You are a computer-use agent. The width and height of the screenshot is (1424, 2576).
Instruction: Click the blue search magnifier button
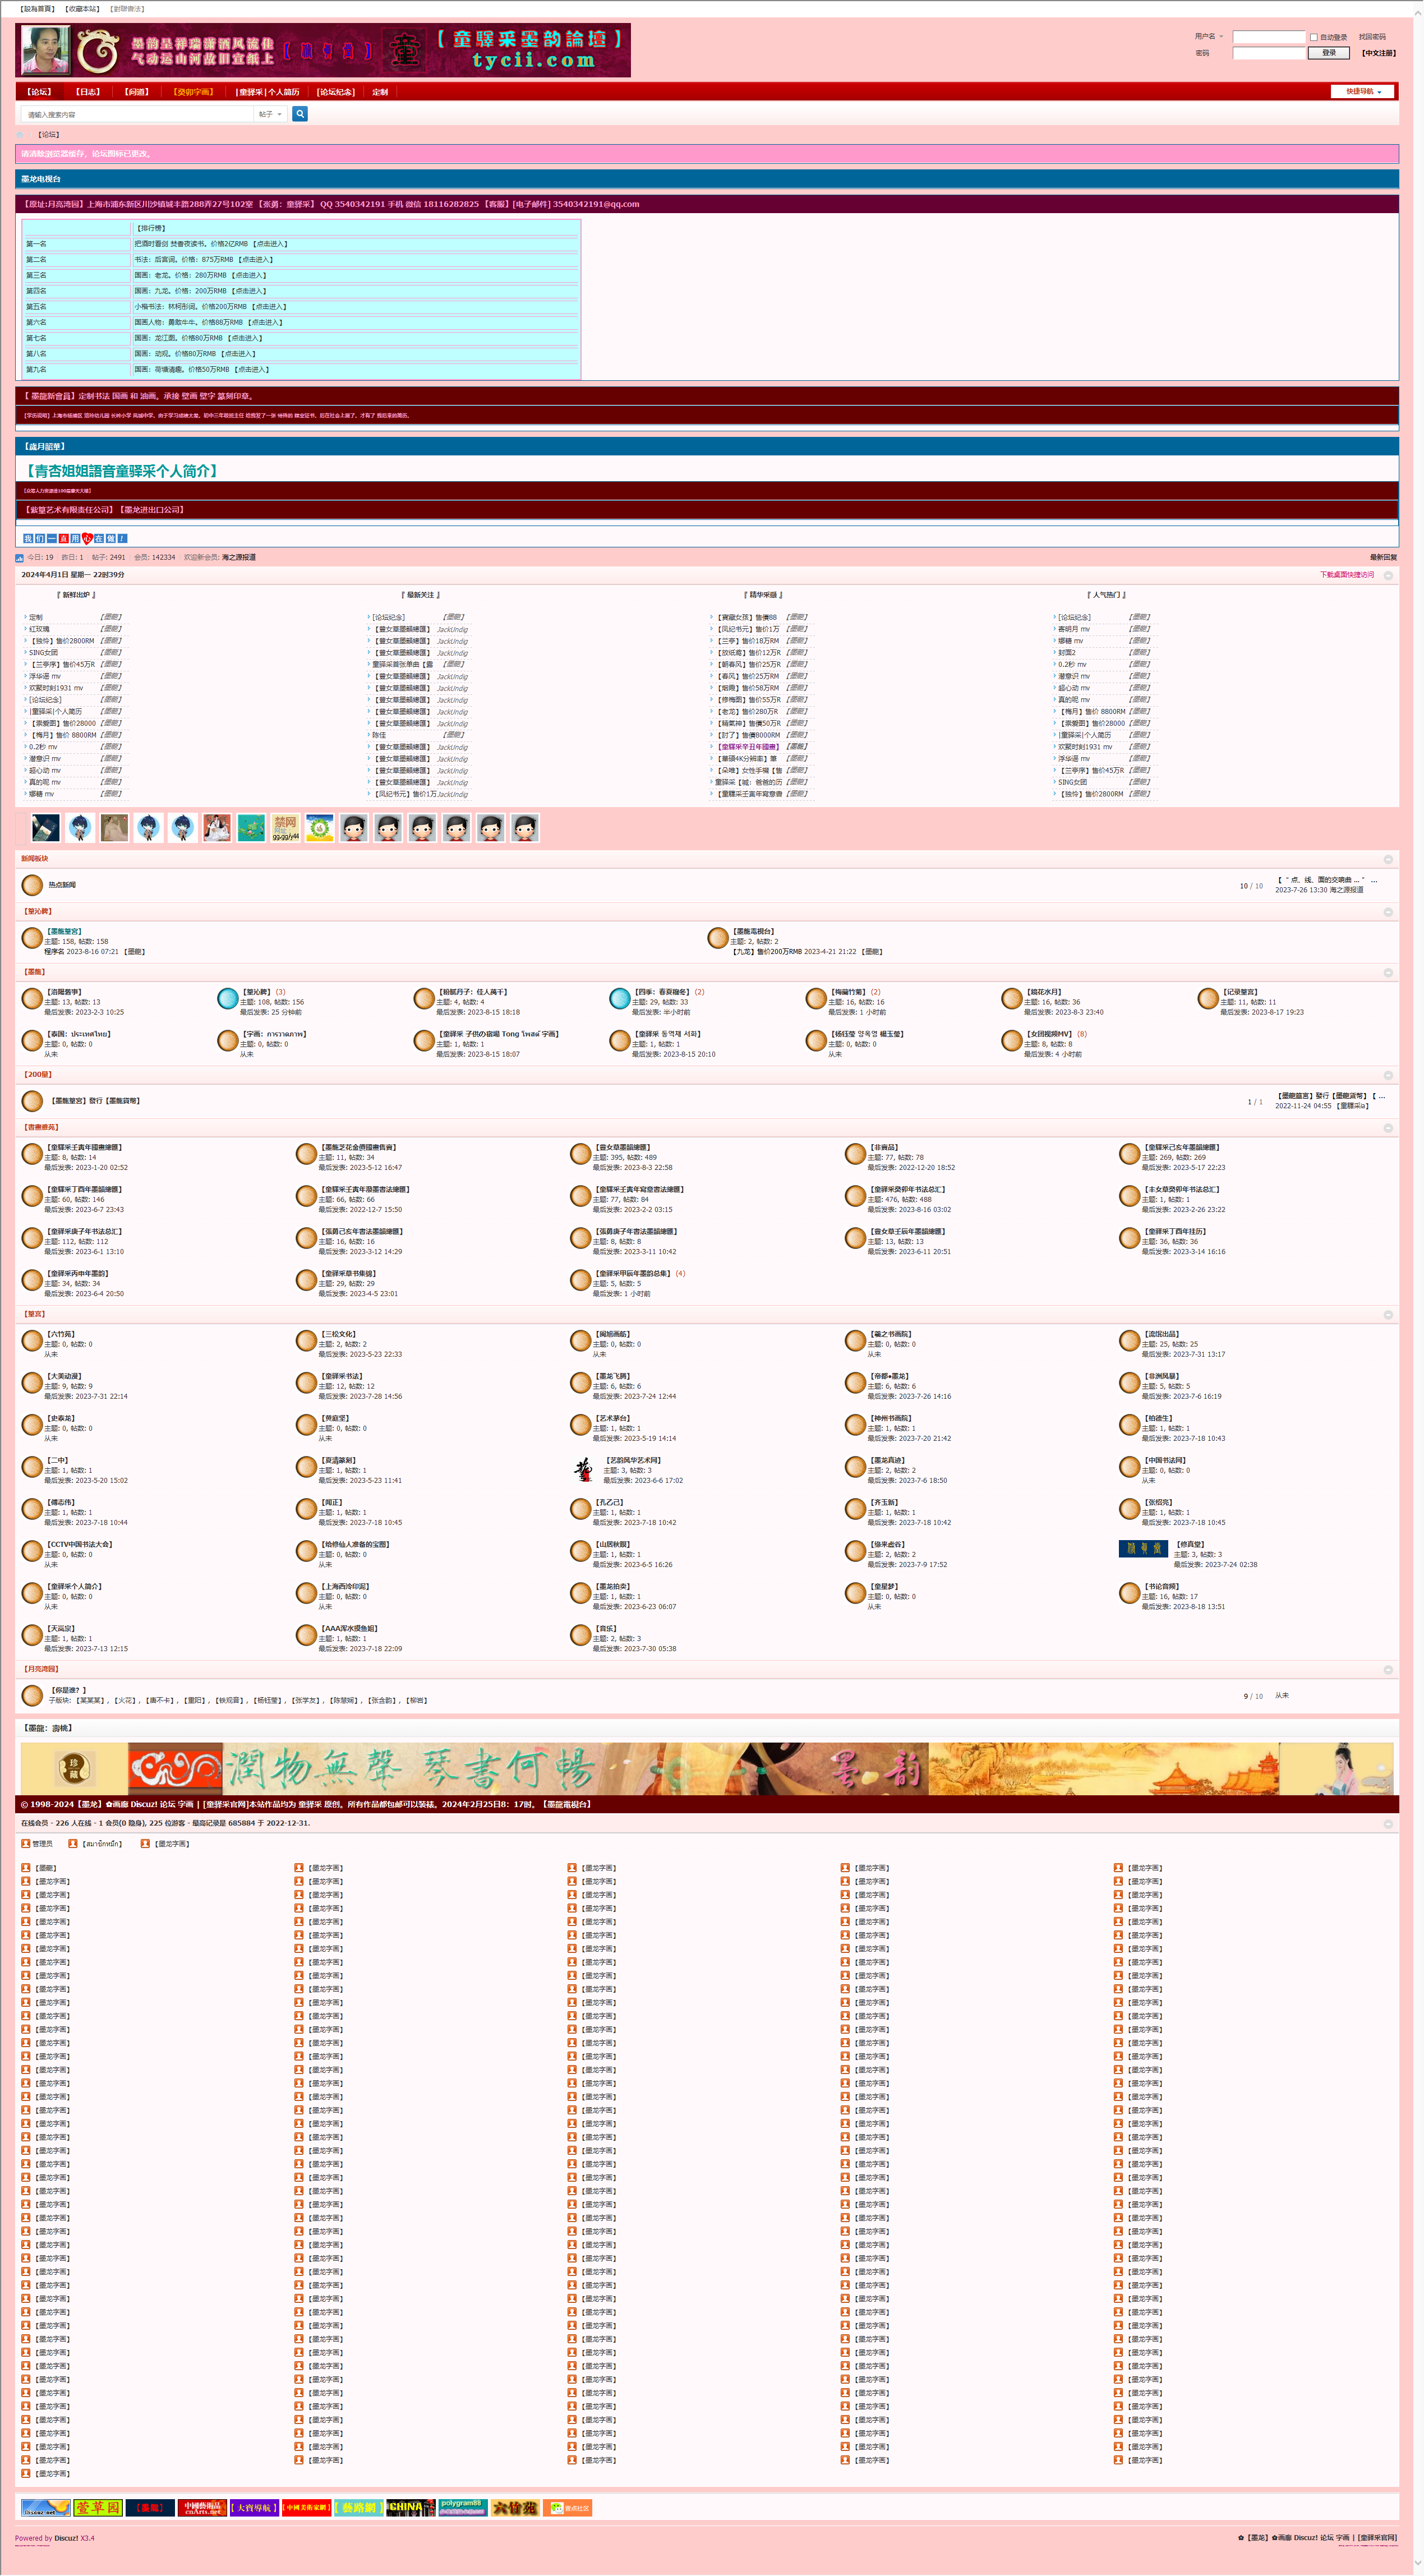coord(300,114)
